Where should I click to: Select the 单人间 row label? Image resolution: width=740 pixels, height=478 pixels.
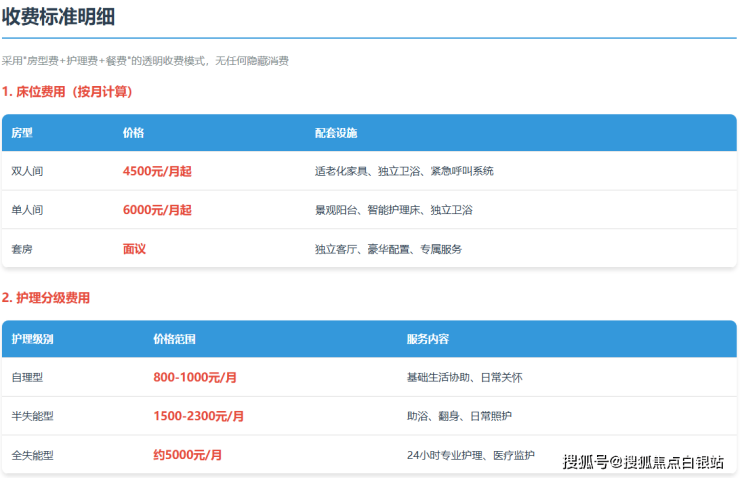click(27, 210)
